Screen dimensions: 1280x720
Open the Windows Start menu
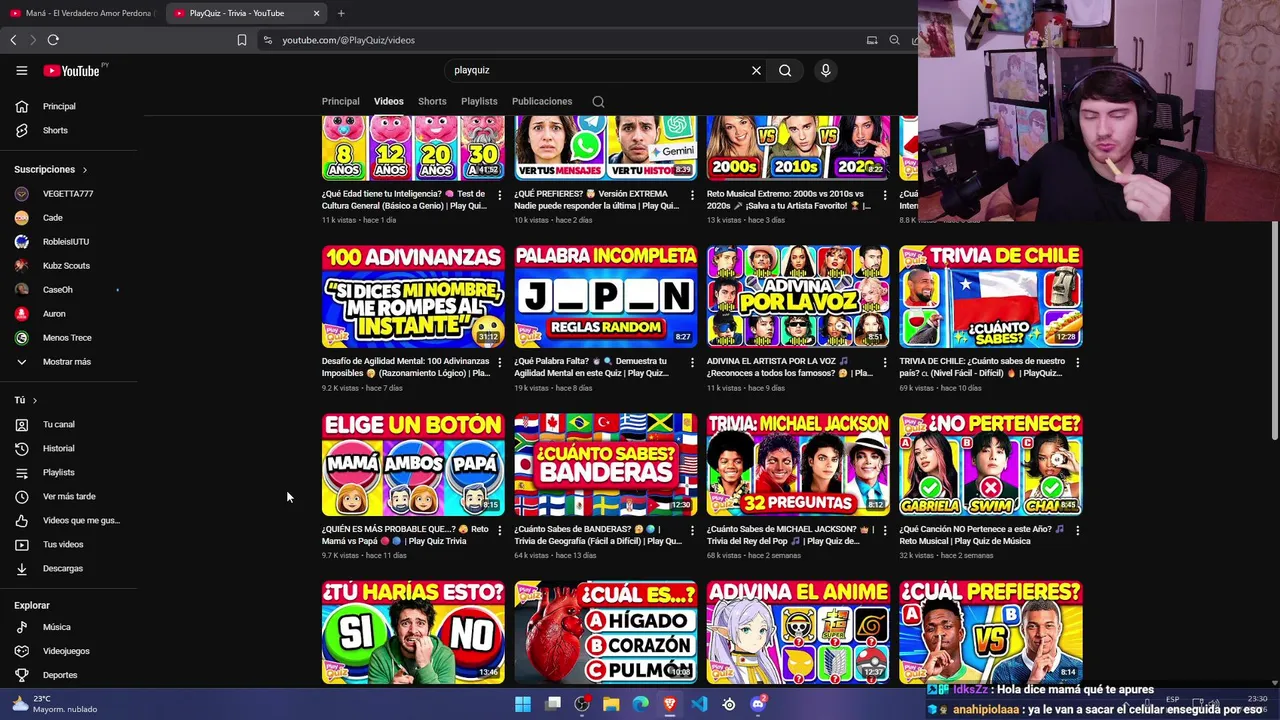pyautogui.click(x=523, y=704)
